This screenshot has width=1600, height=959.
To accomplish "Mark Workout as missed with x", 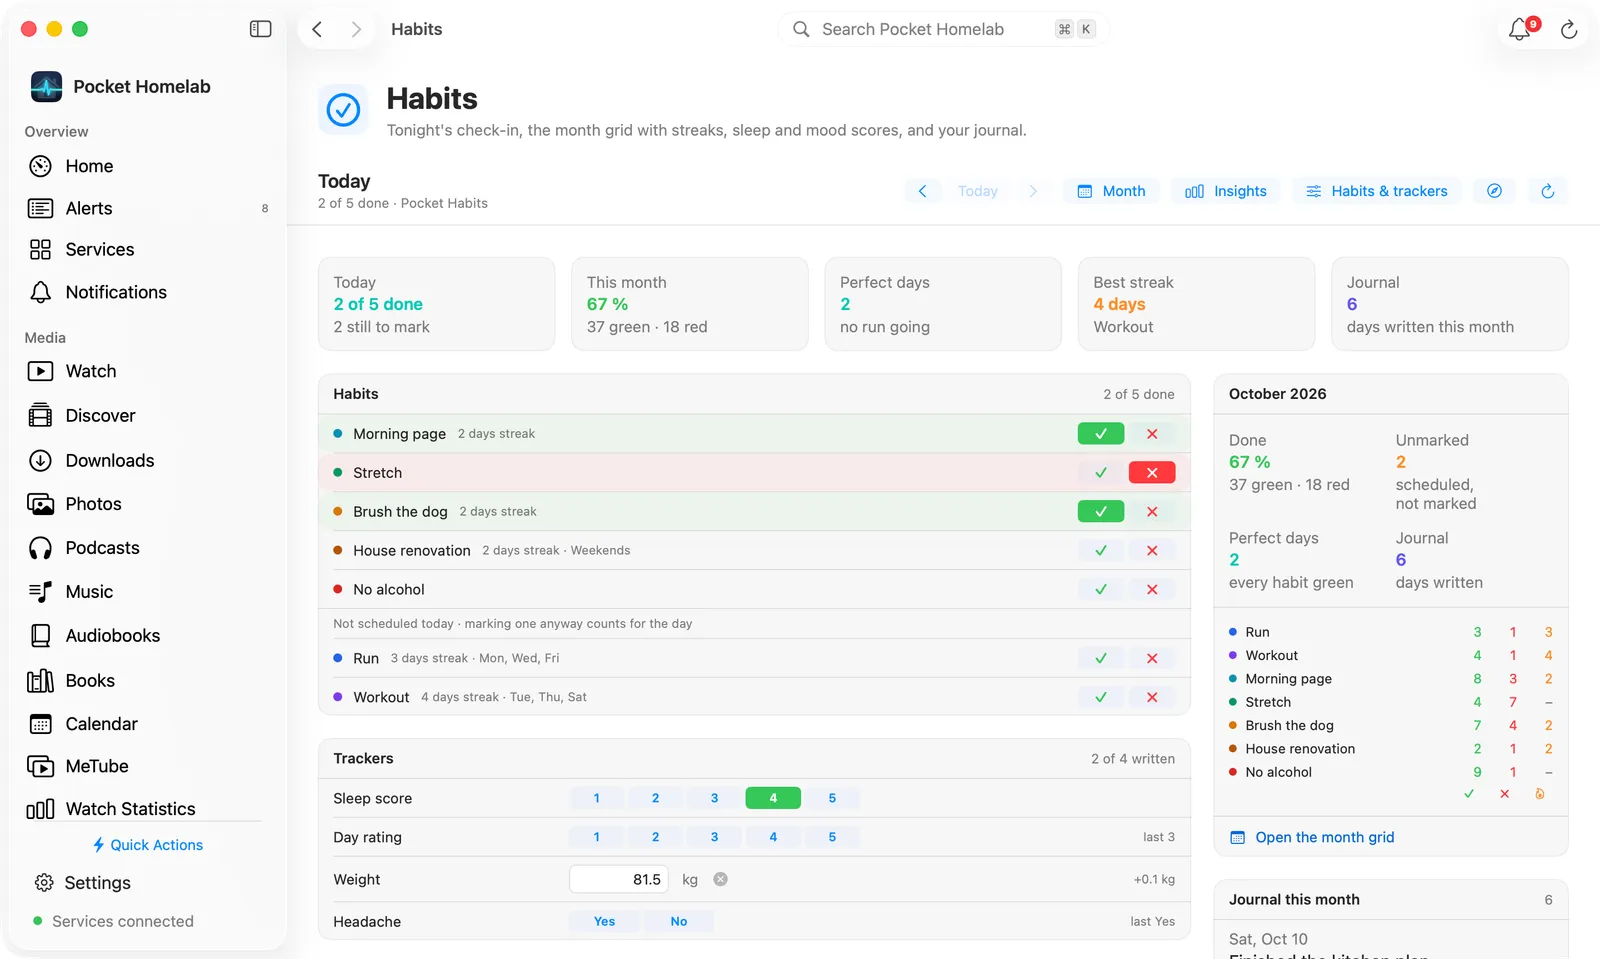I will pos(1152,697).
